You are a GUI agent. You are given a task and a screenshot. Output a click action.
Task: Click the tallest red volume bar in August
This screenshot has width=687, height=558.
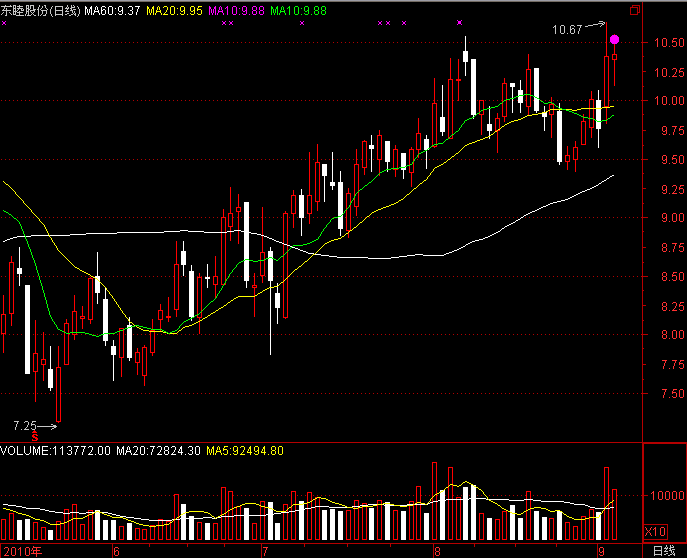click(434, 501)
